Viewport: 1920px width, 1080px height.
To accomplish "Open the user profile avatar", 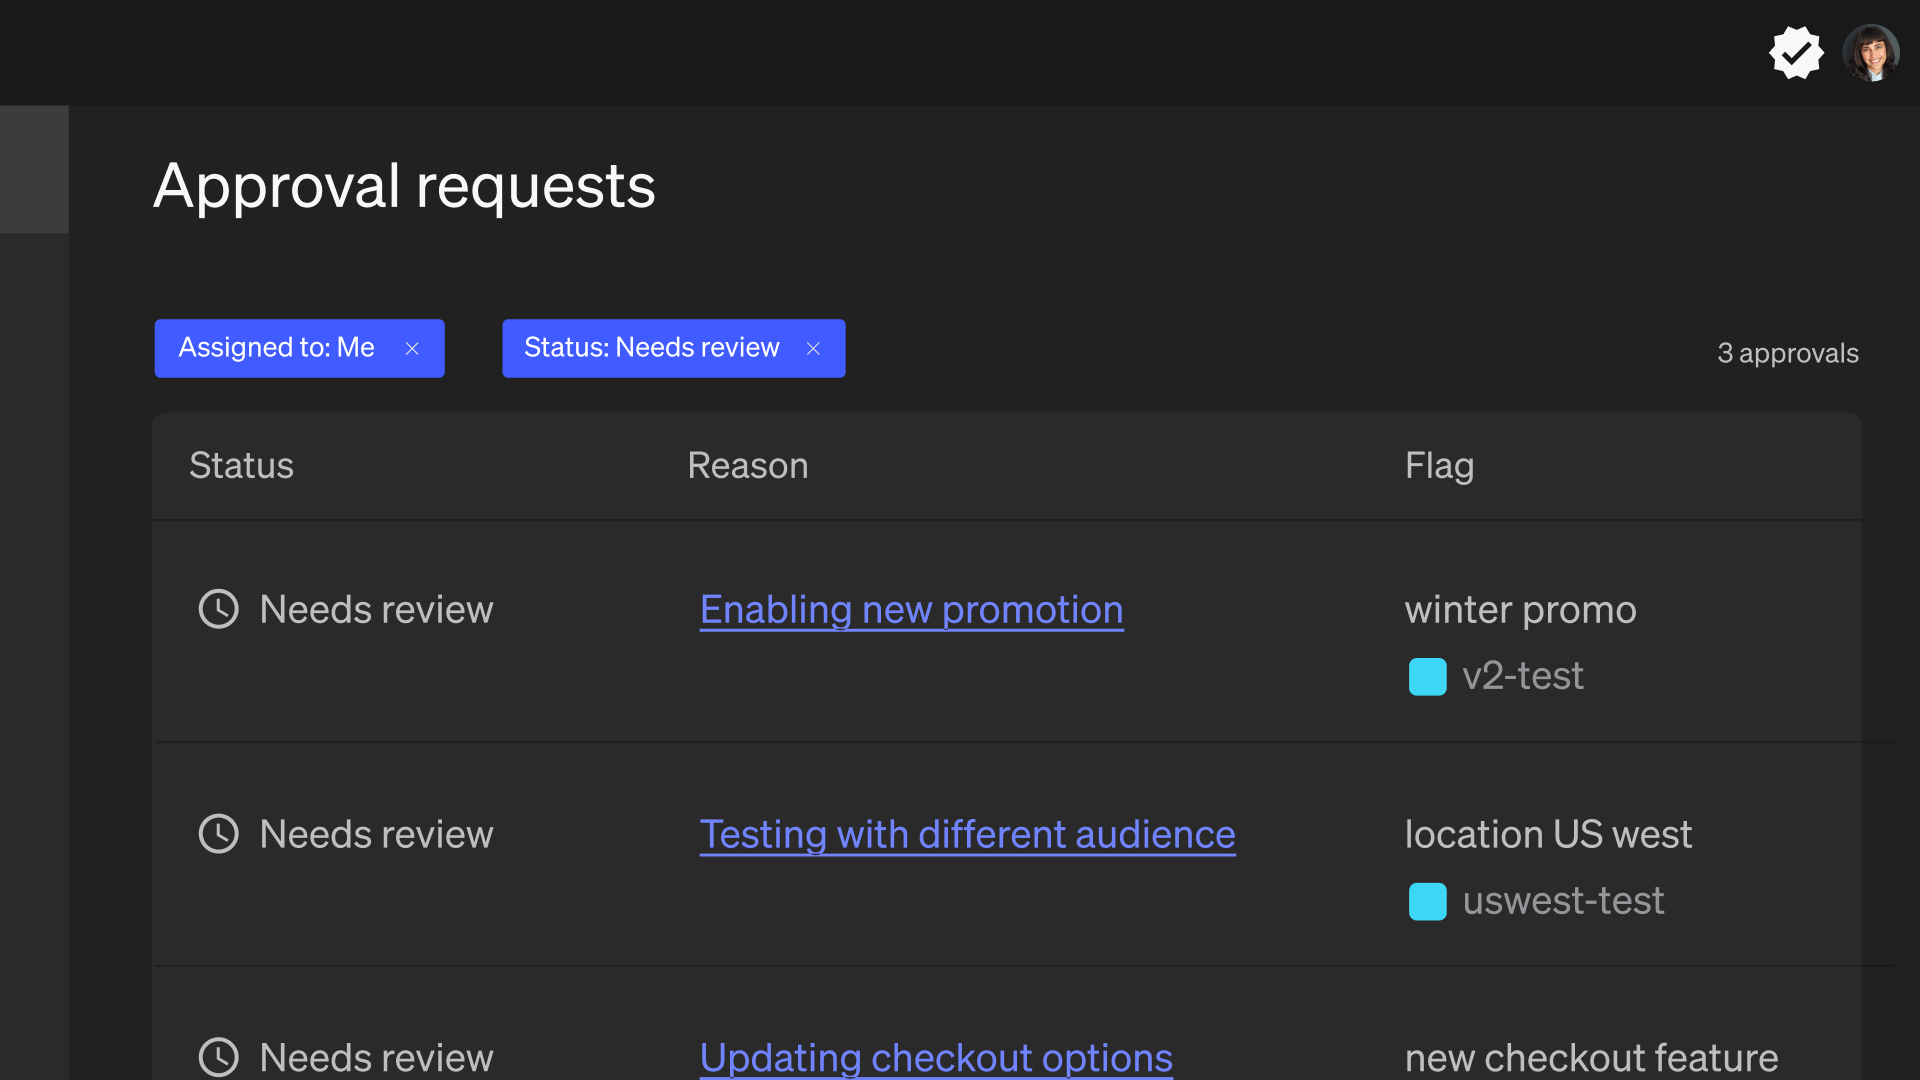I will [1870, 53].
